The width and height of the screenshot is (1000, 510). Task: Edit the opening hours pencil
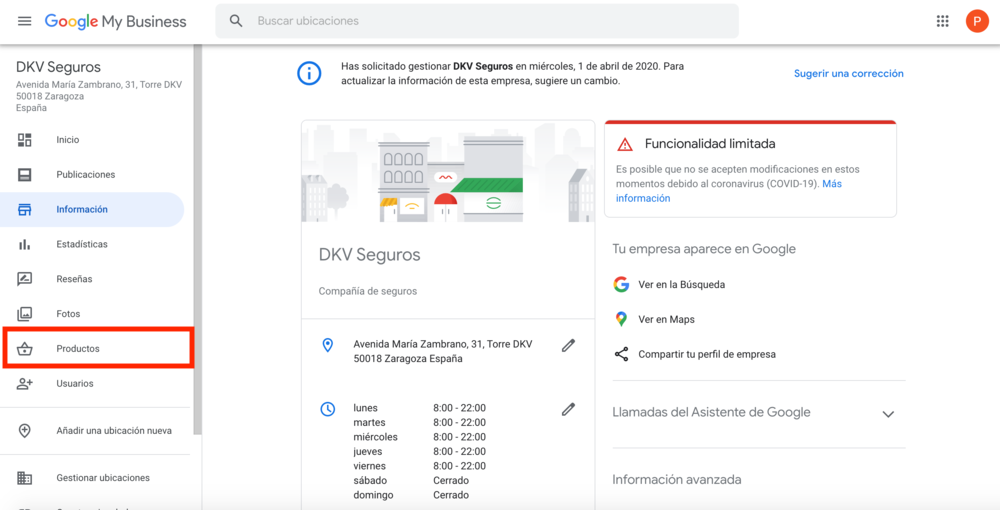point(568,409)
